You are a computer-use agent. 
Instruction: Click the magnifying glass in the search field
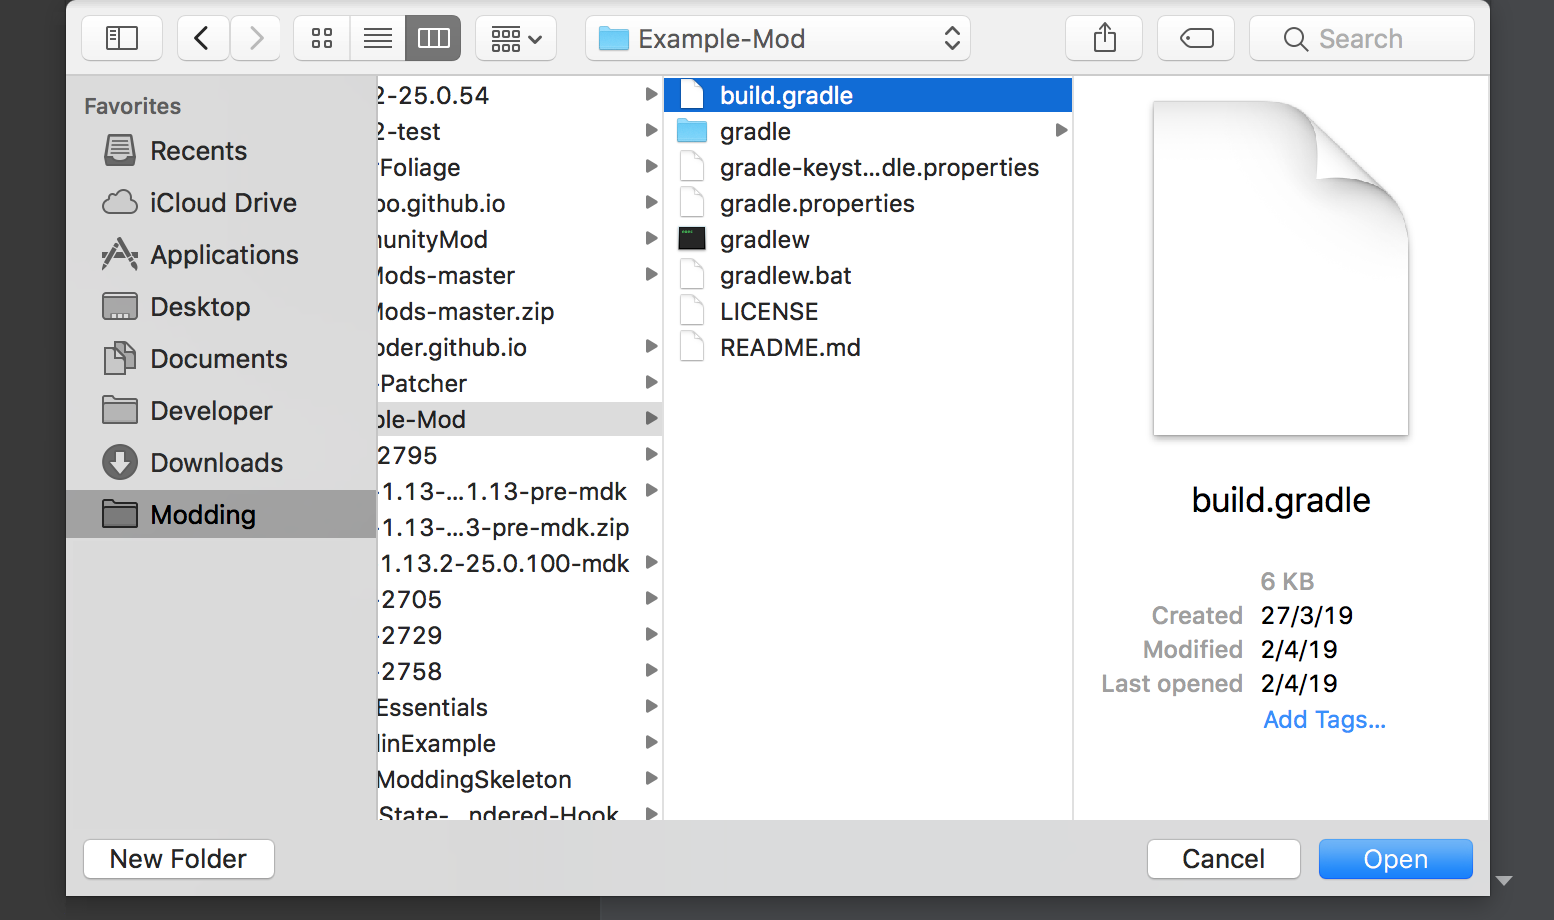tap(1295, 38)
